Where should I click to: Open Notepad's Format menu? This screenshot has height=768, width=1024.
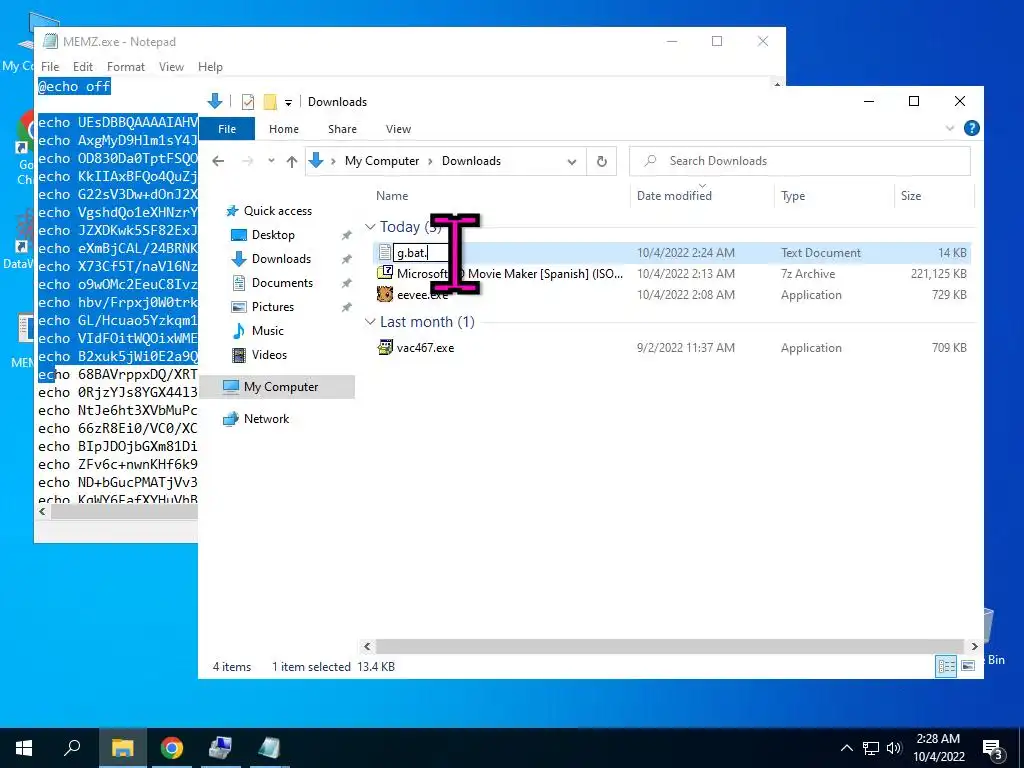point(125,67)
